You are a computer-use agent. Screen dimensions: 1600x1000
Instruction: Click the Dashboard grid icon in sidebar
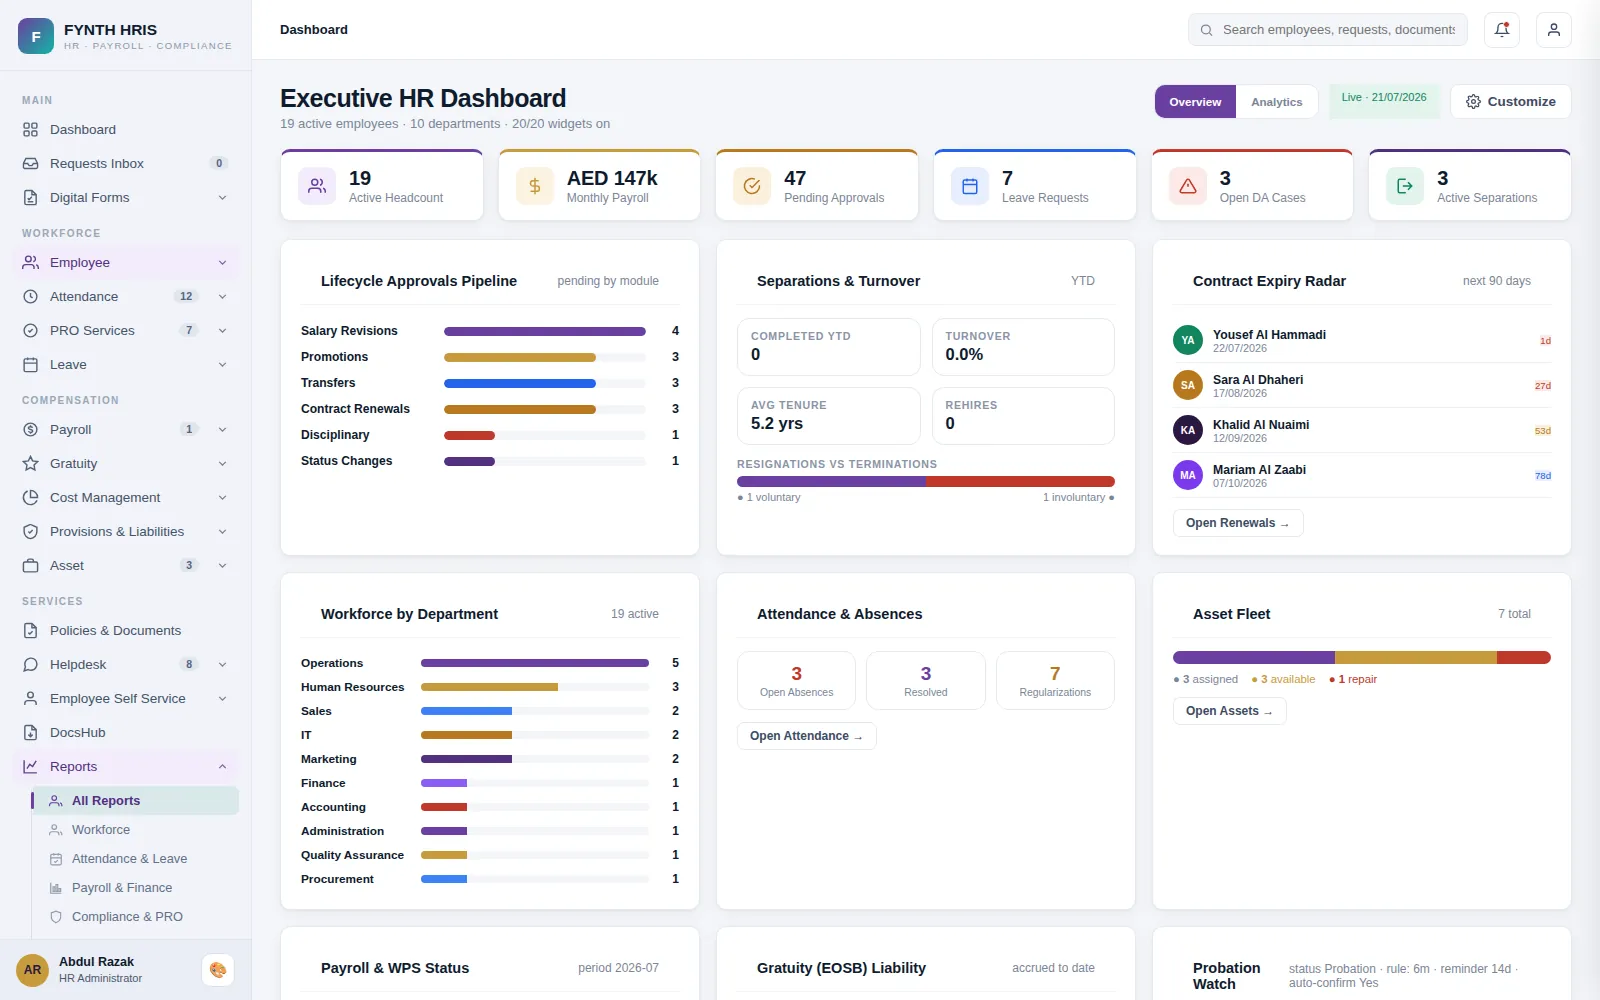31,130
